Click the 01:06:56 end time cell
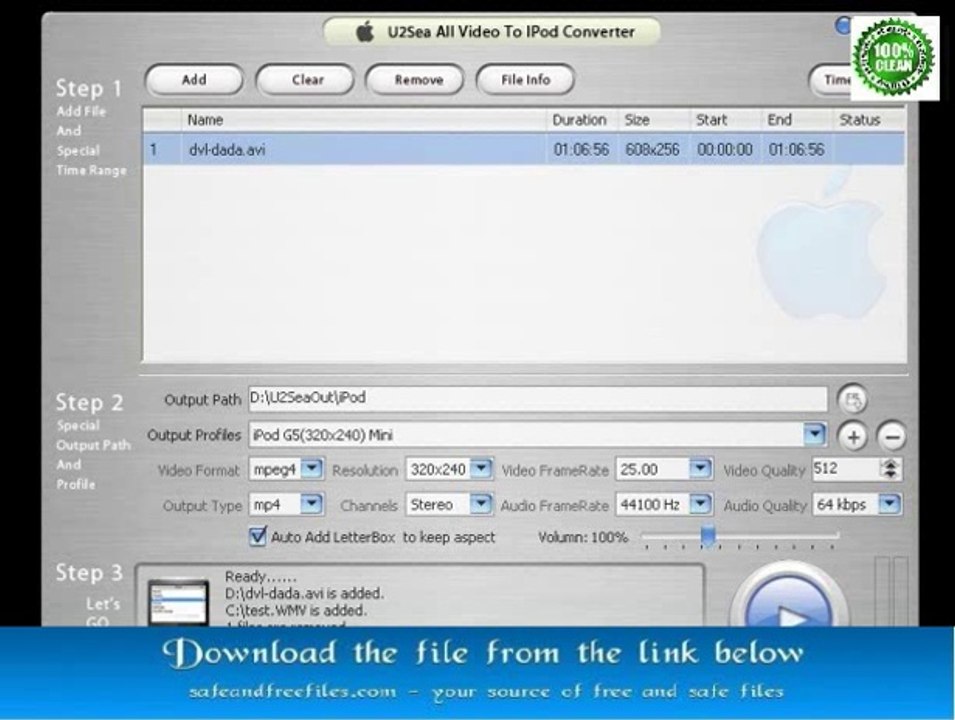The image size is (955, 720). pos(796,150)
